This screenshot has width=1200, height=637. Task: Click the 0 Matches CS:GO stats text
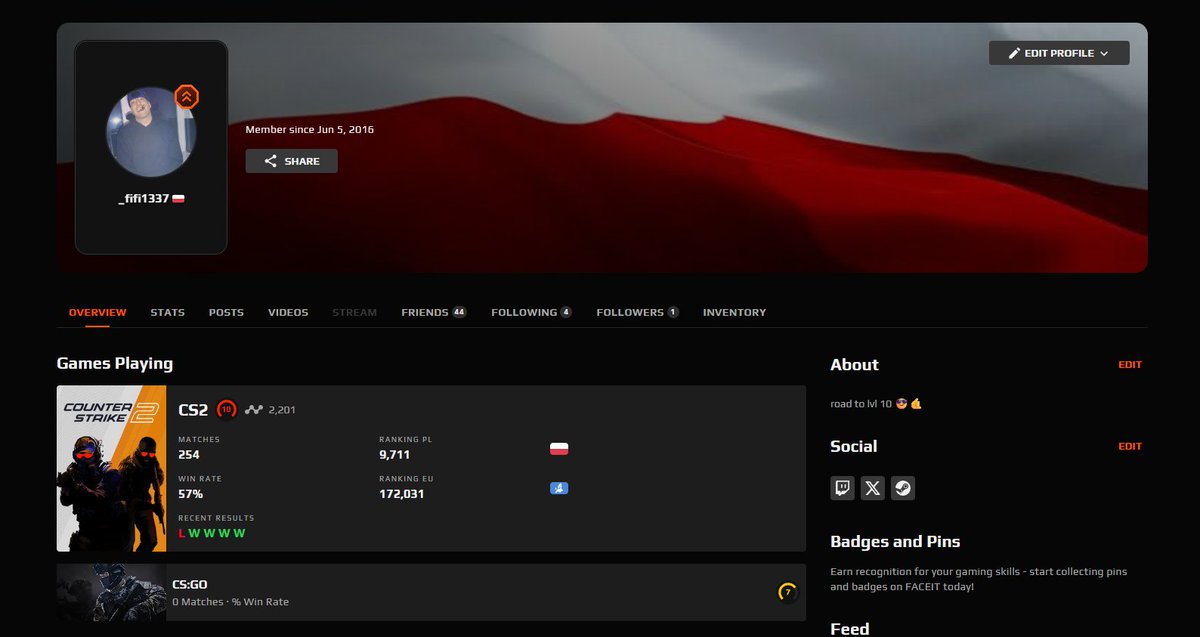click(x=230, y=602)
